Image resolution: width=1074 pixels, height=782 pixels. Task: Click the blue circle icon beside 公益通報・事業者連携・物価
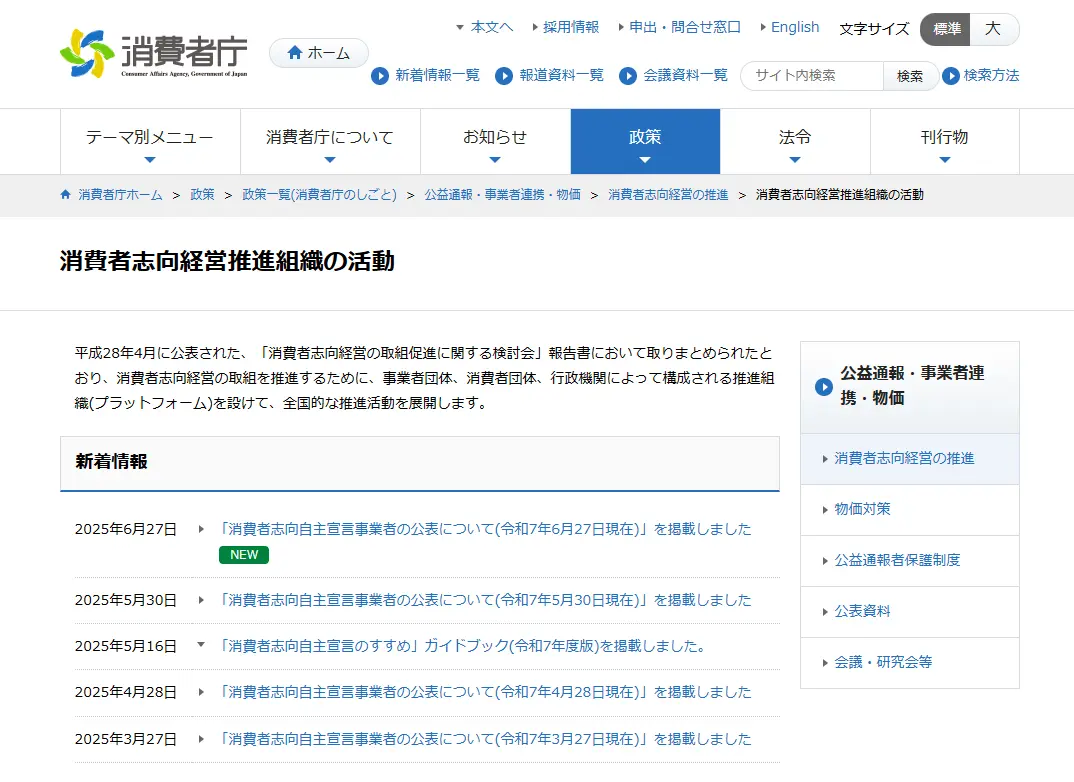[x=823, y=387]
